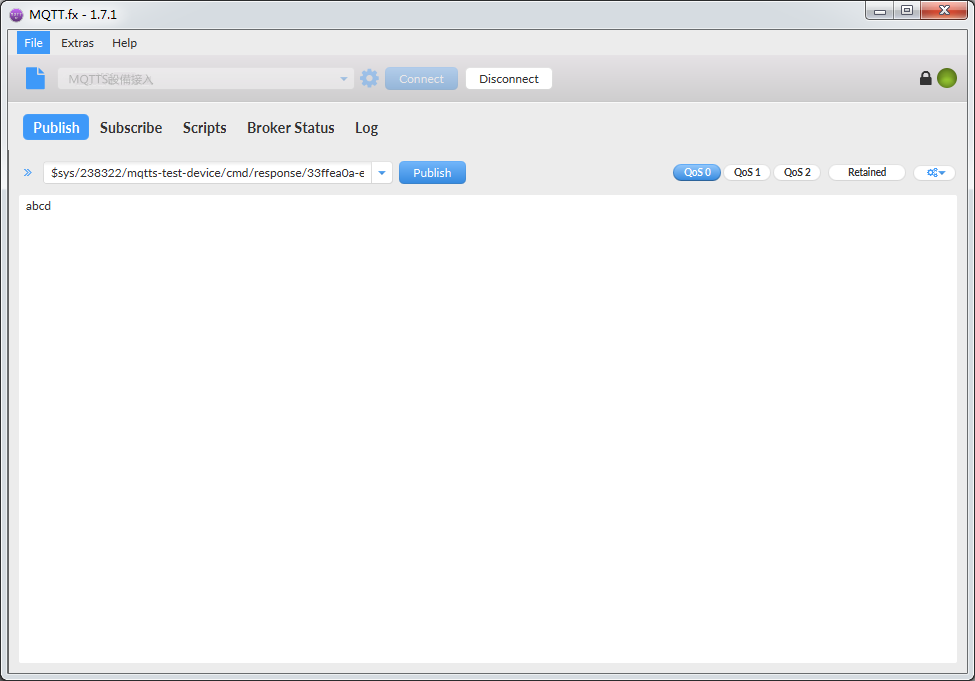Open the Extras menu

(77, 43)
